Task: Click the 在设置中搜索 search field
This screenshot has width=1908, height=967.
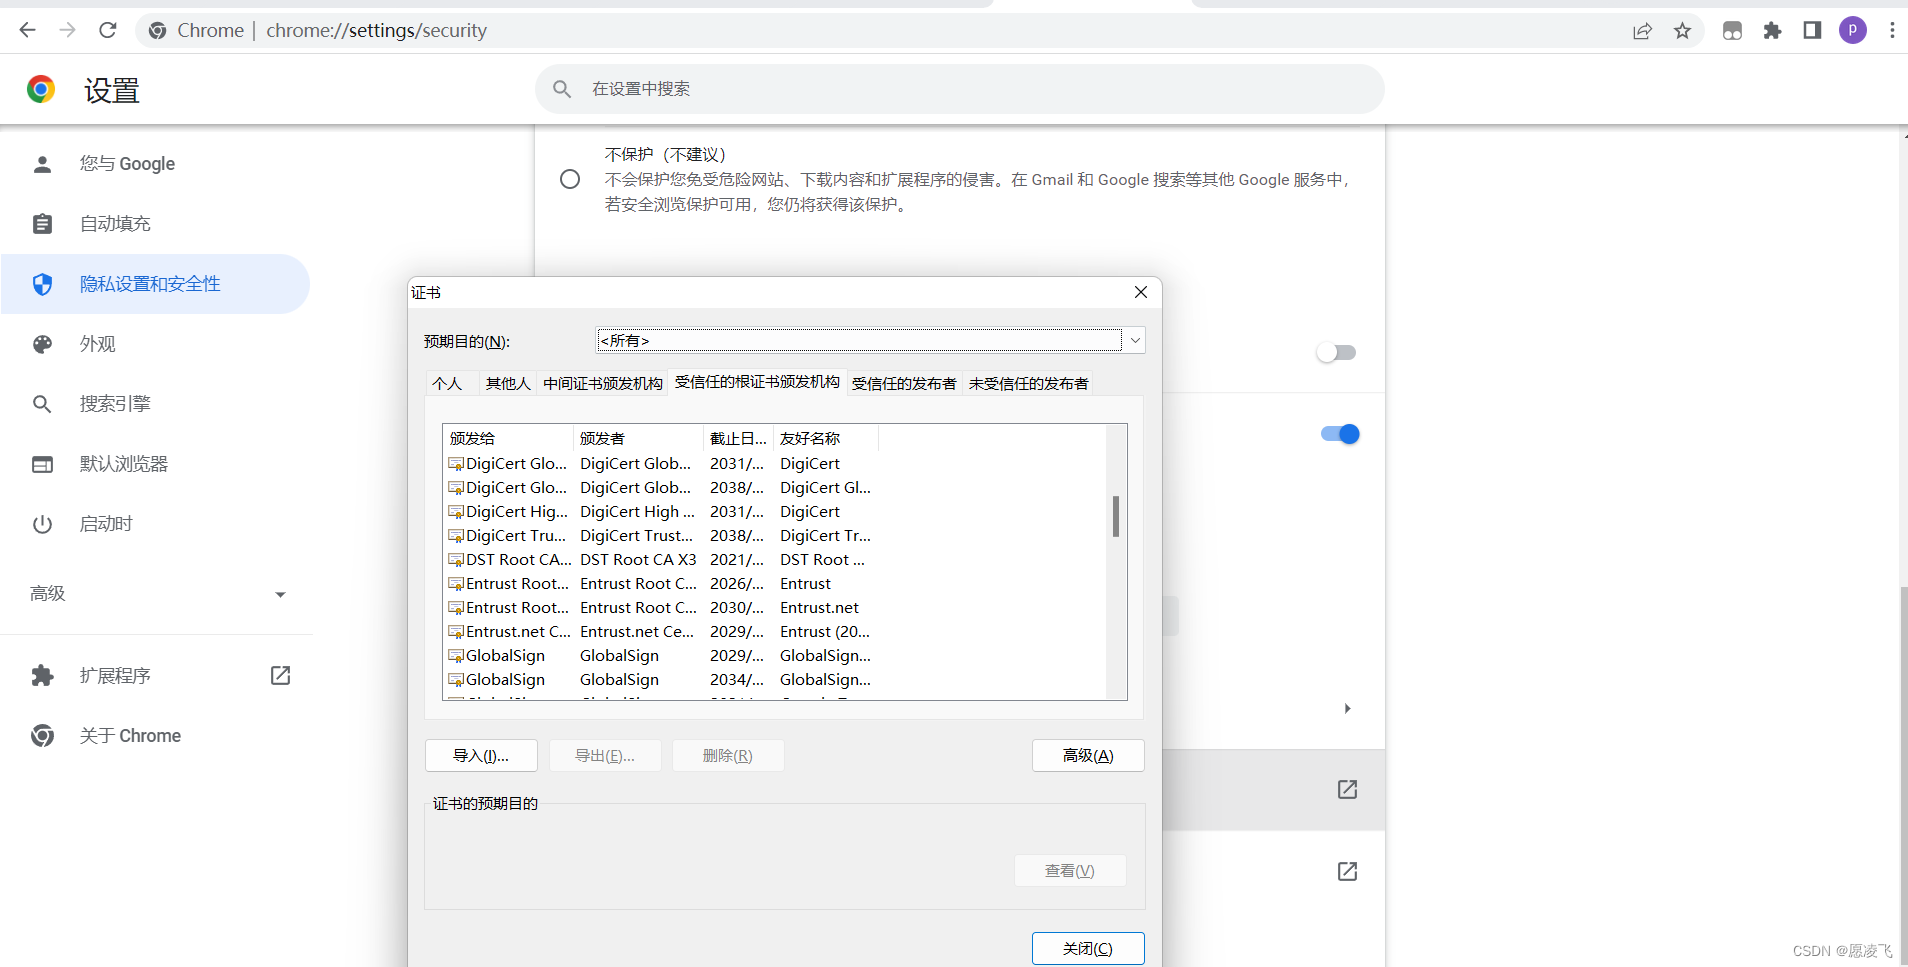Action: click(960, 89)
